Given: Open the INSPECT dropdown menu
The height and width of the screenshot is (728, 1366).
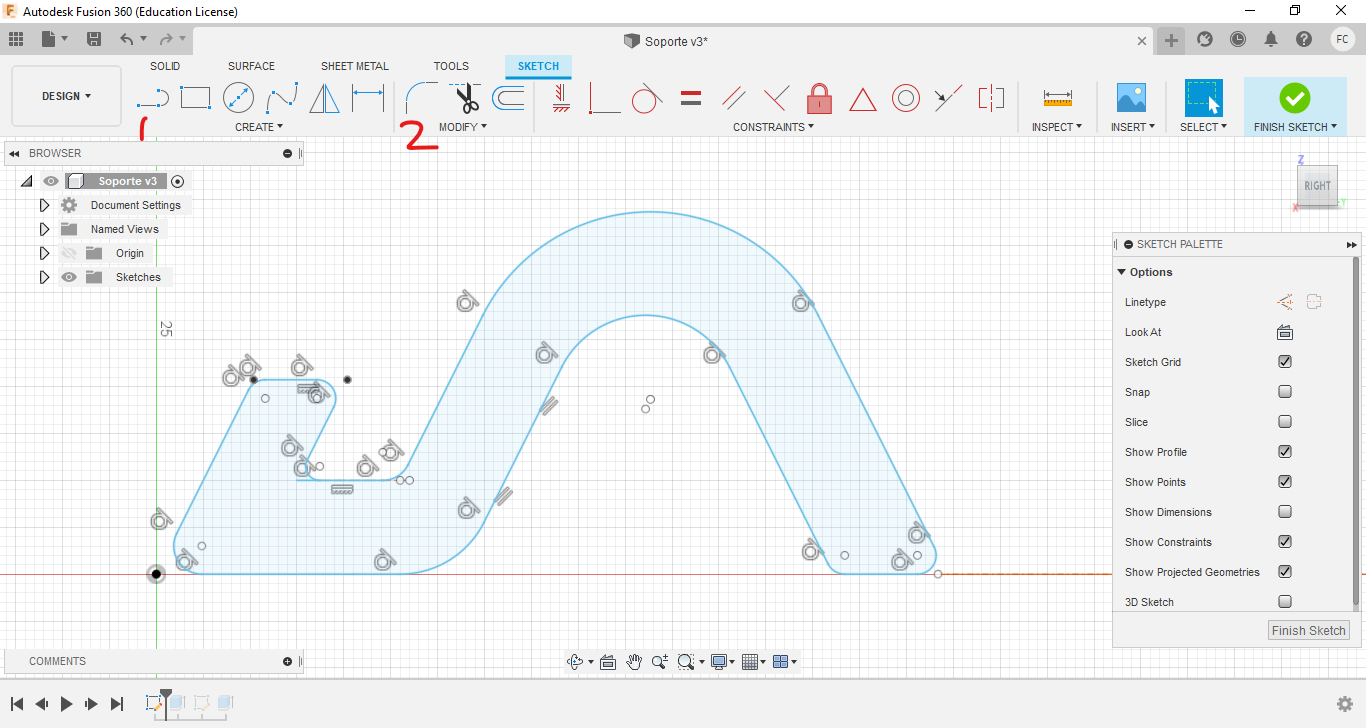Looking at the screenshot, I should tap(1057, 127).
